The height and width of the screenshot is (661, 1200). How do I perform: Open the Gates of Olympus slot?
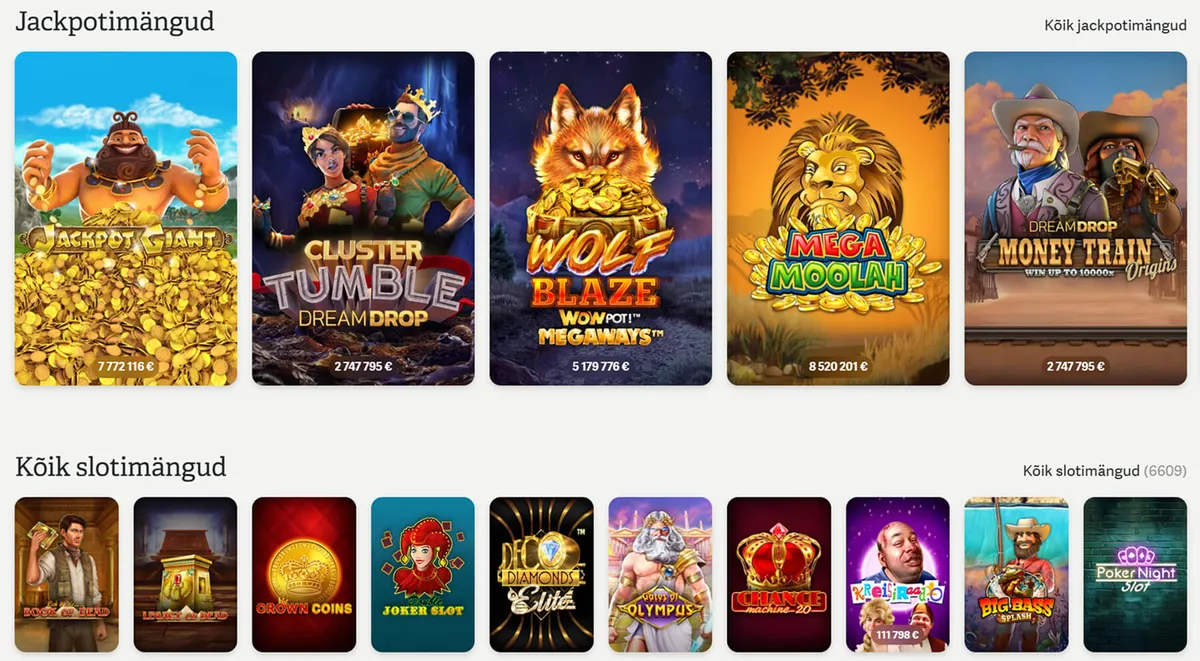coord(660,575)
